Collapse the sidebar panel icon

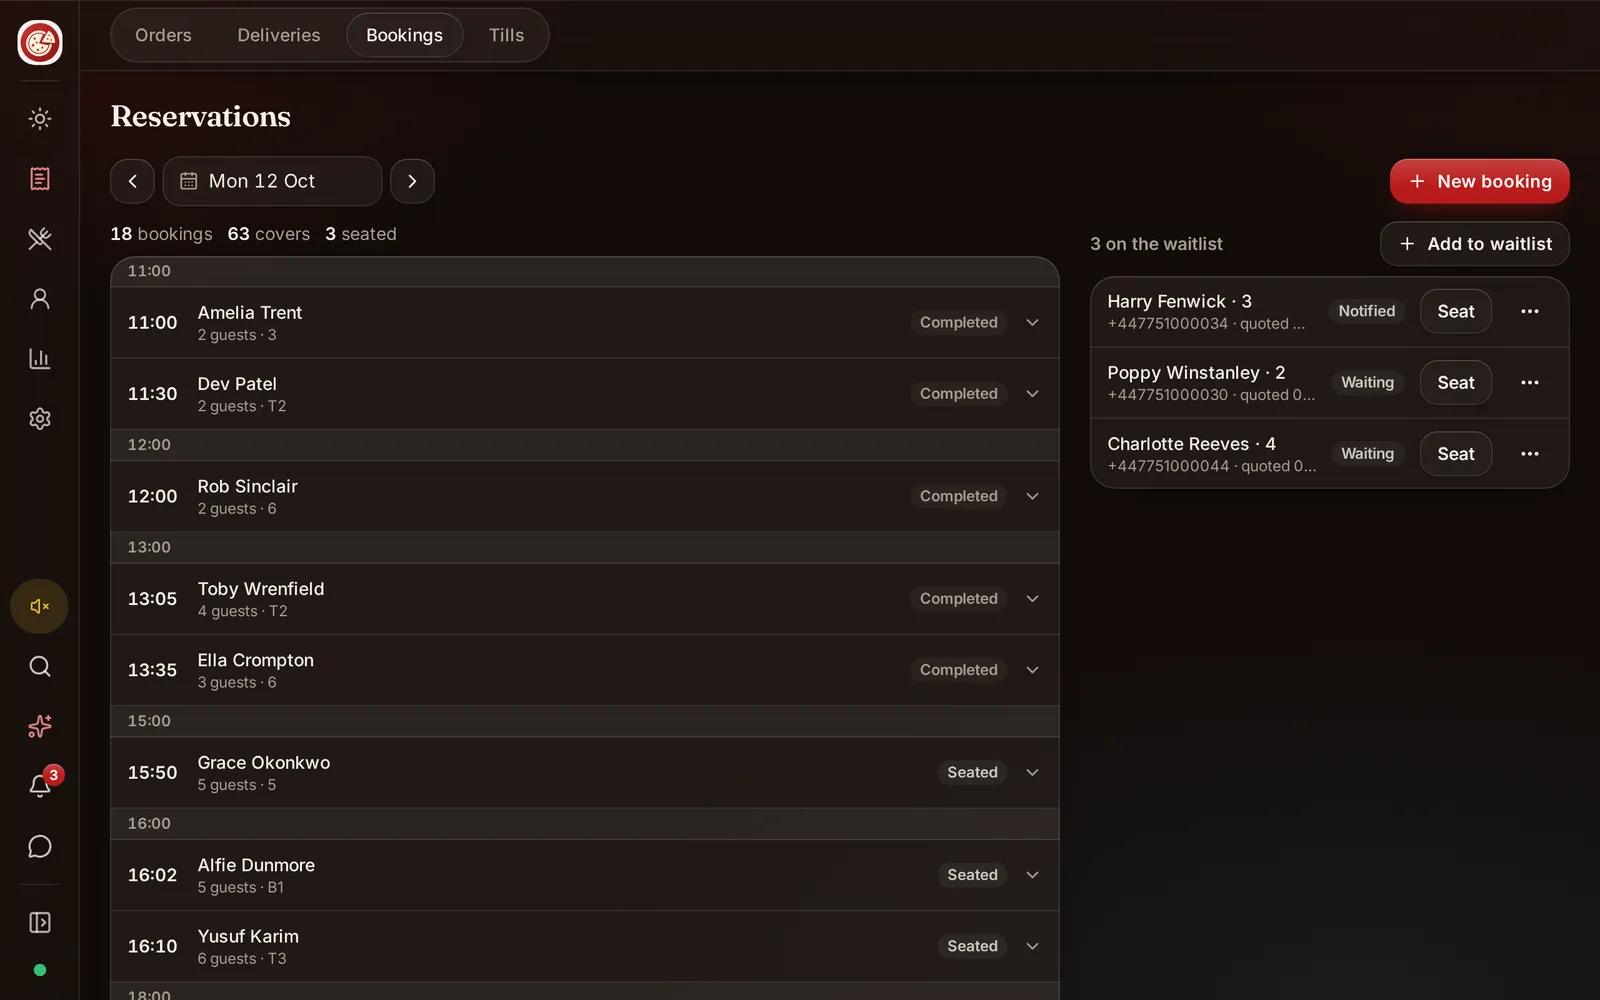(40, 922)
